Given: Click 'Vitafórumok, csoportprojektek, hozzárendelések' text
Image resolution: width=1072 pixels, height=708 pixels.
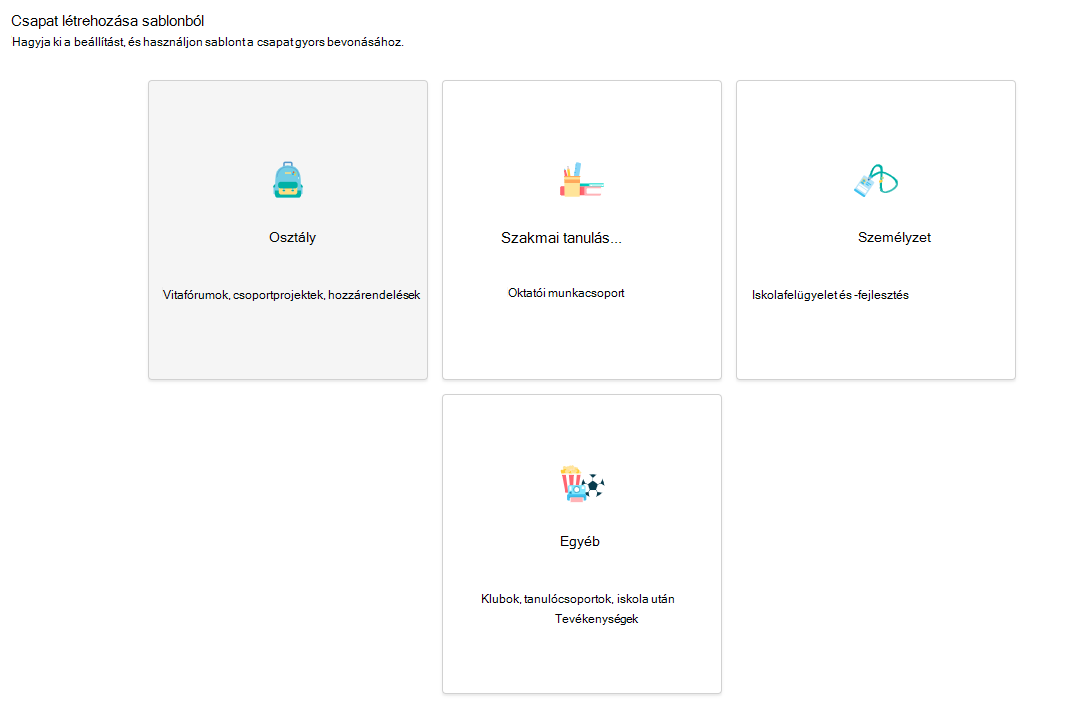Looking at the screenshot, I should point(291,295).
